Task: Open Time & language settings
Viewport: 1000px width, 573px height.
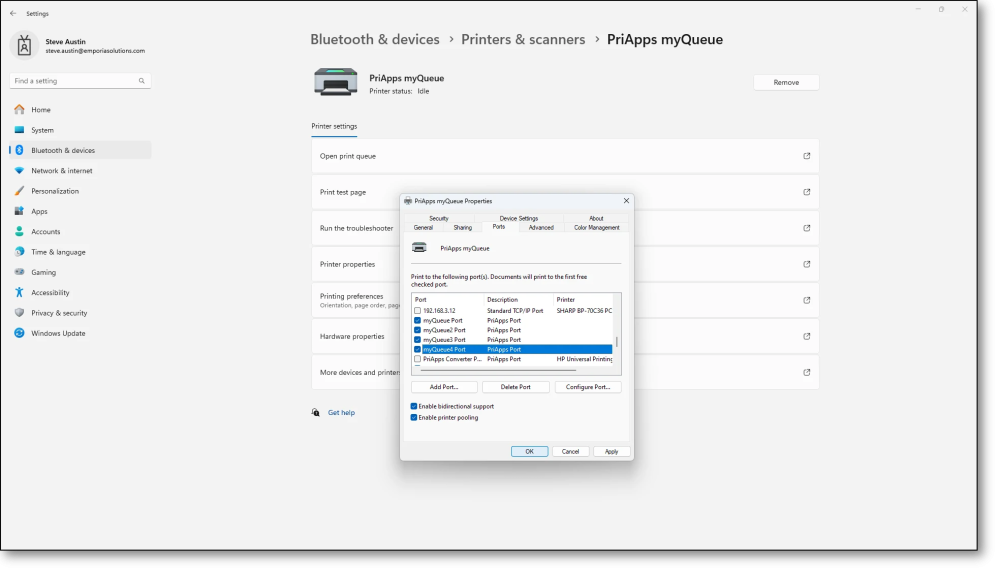Action: [x=80, y=252]
